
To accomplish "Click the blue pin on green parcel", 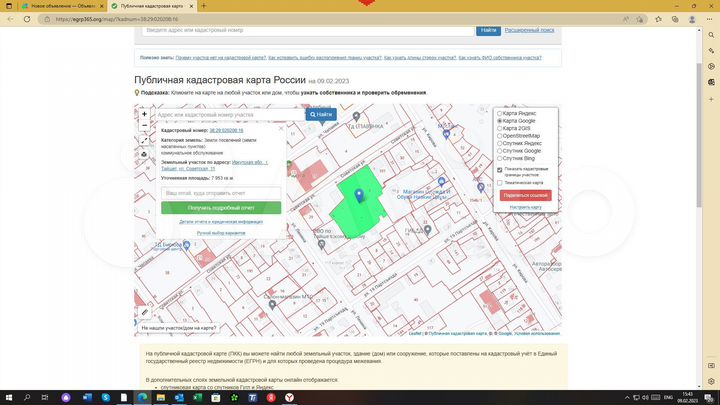I will (x=360, y=195).
